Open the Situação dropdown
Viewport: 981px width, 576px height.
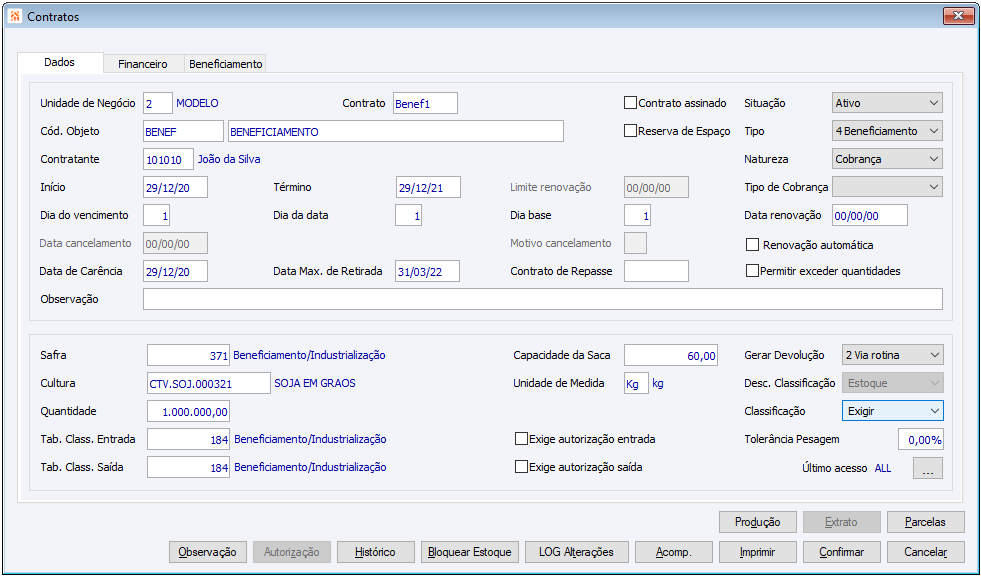(x=887, y=103)
